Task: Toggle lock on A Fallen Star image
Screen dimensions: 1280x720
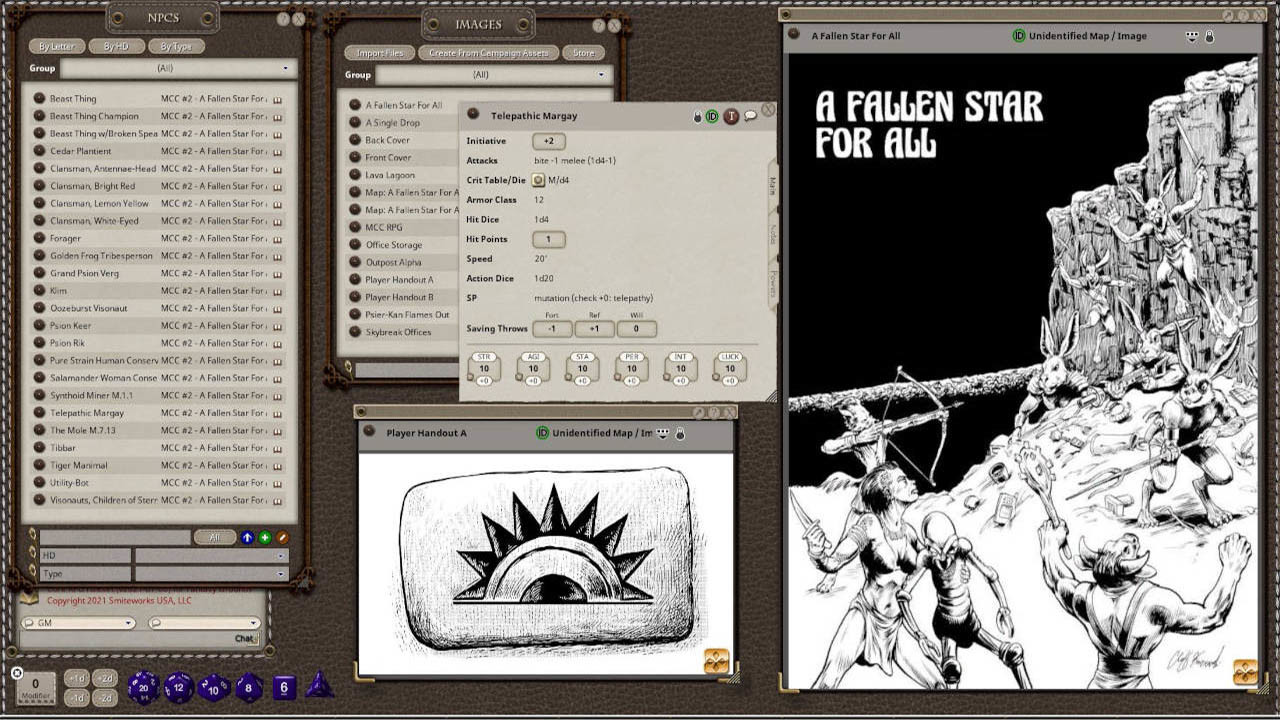Action: tap(1209, 37)
